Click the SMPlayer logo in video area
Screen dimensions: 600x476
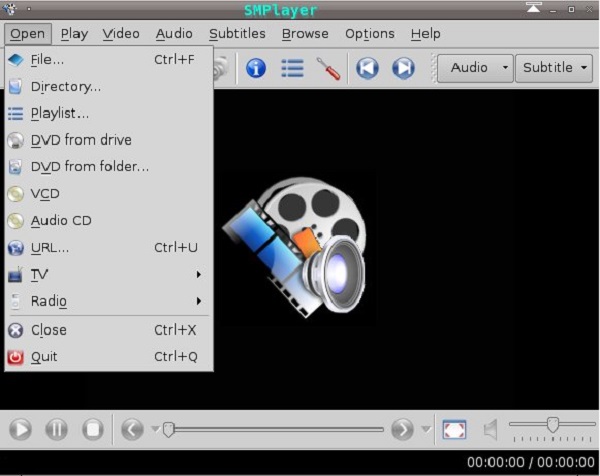click(x=295, y=247)
